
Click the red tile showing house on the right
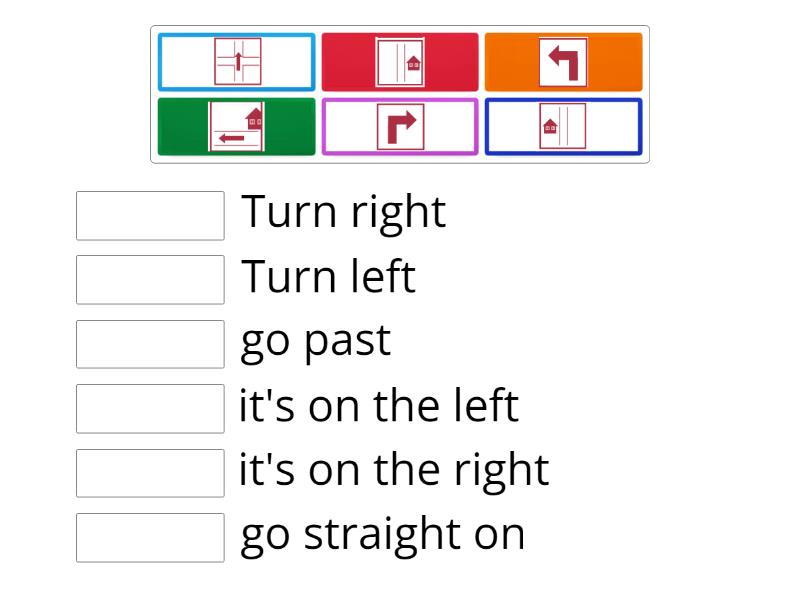tap(400, 62)
